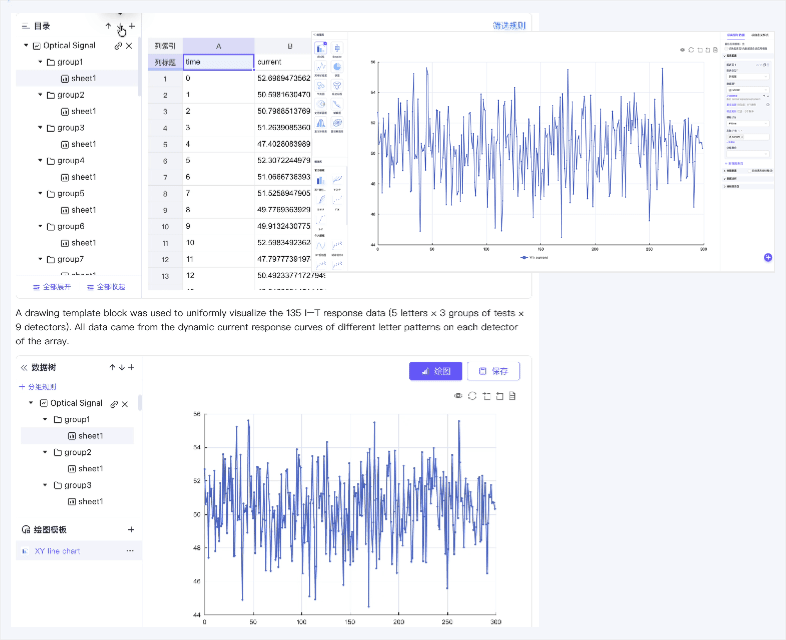
Task: Remove Optical Signal with the X in 目录
Action: click(129, 46)
